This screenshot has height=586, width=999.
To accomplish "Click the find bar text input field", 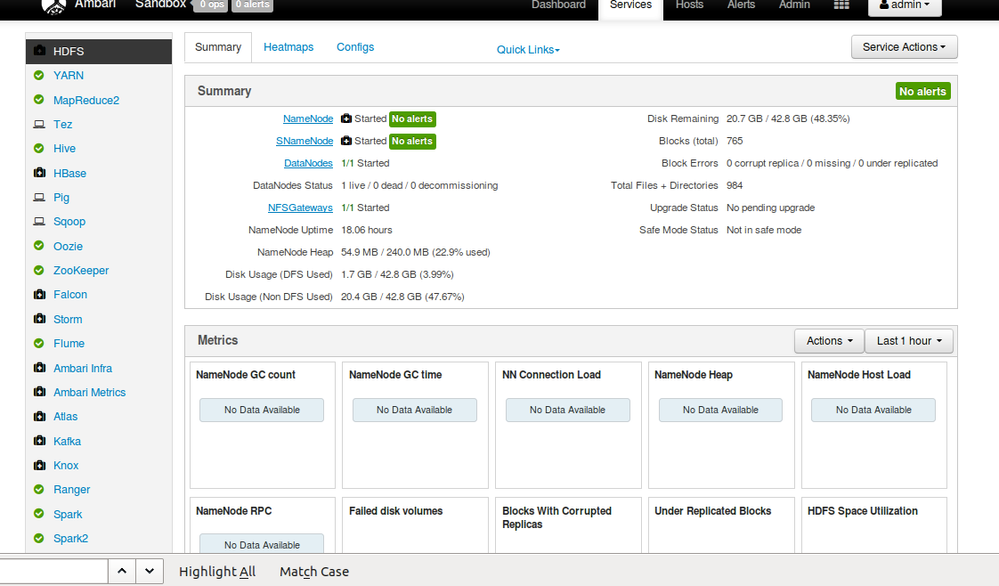I will [54, 571].
